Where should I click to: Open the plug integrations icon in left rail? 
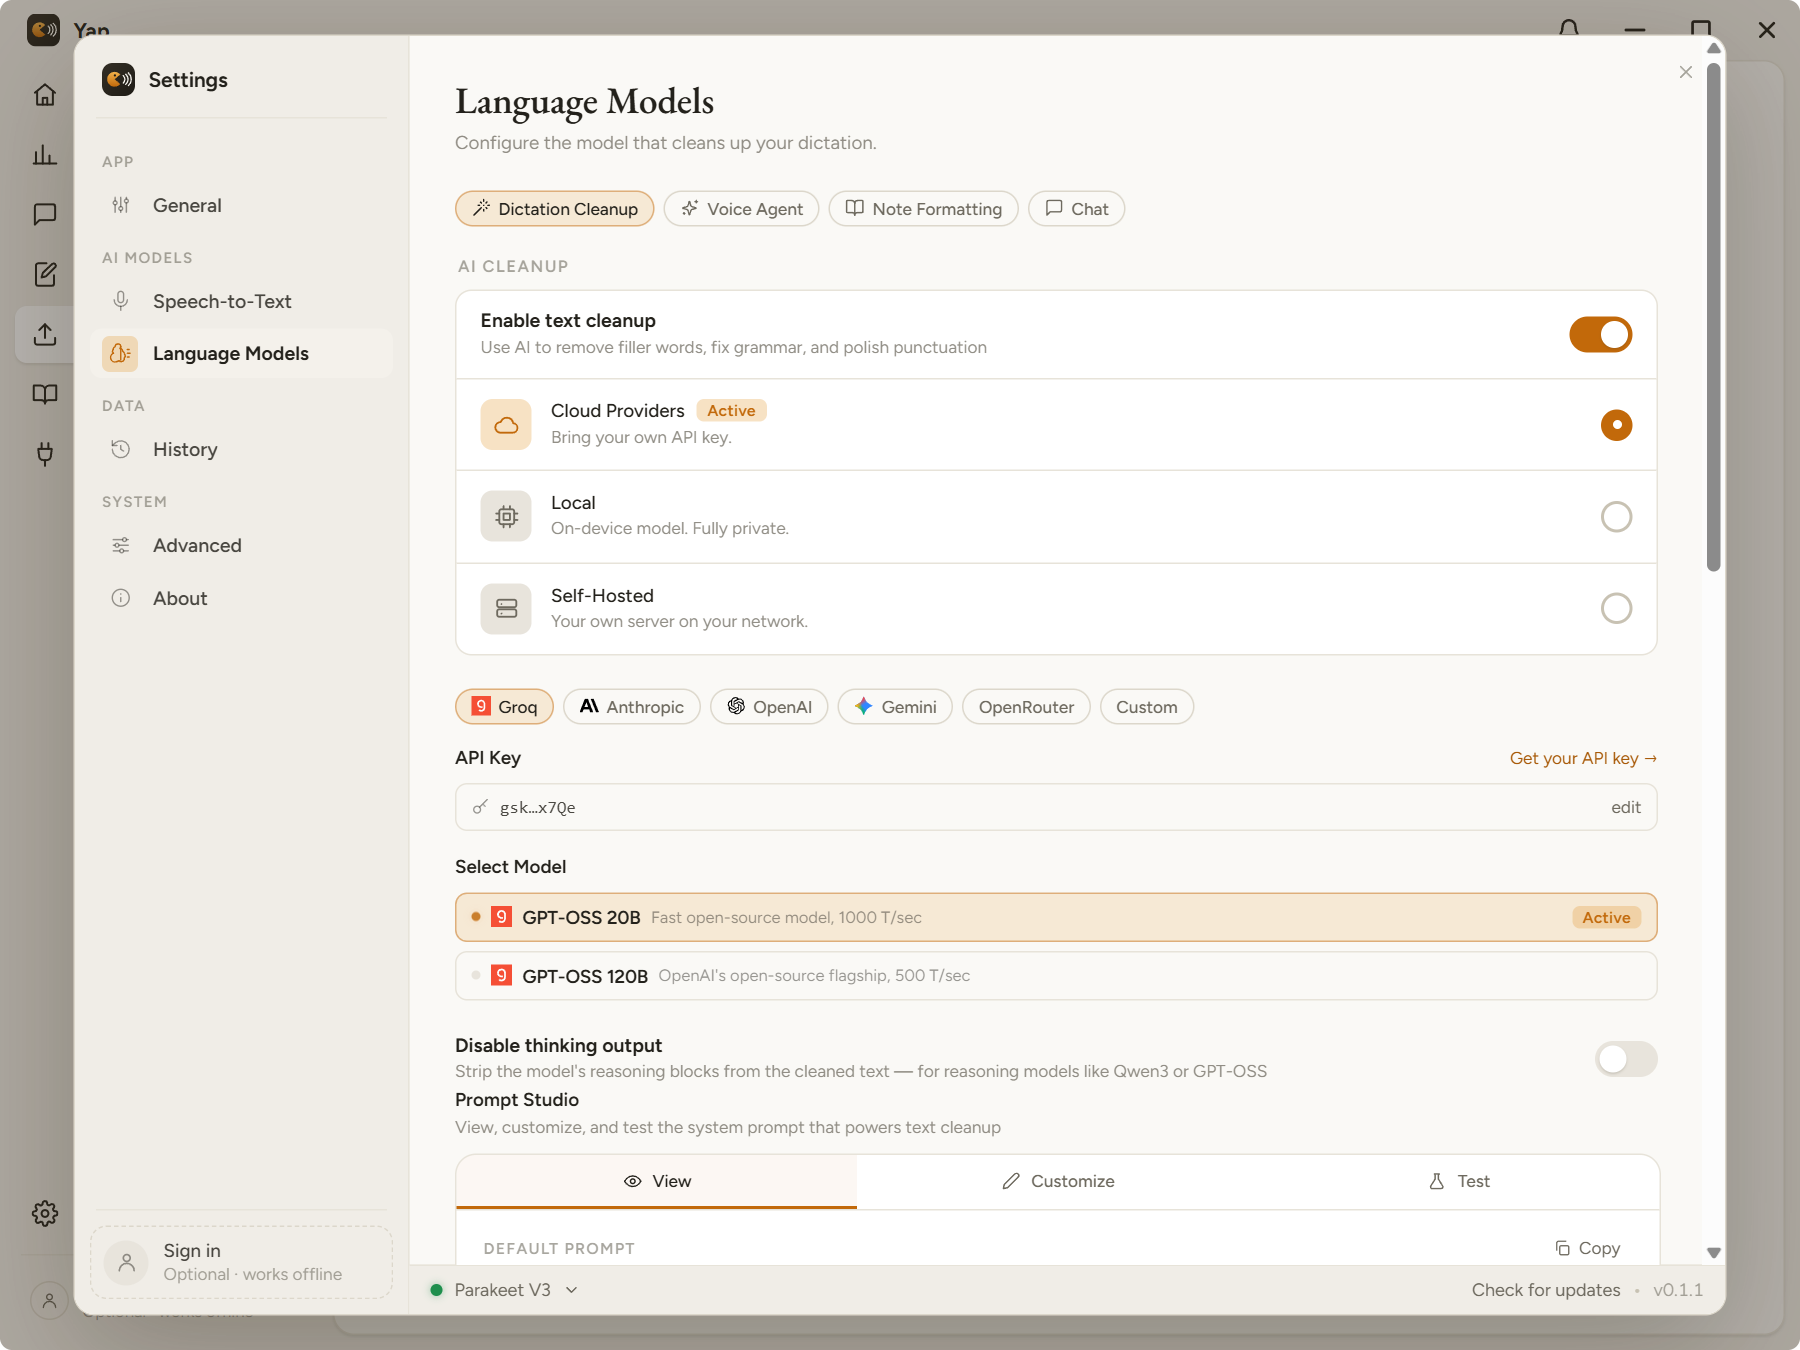click(x=45, y=454)
